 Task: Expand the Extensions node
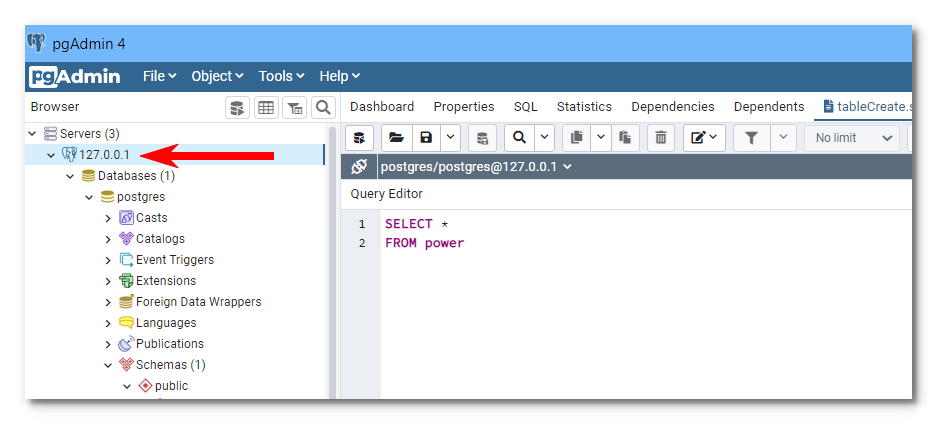[x=108, y=281]
